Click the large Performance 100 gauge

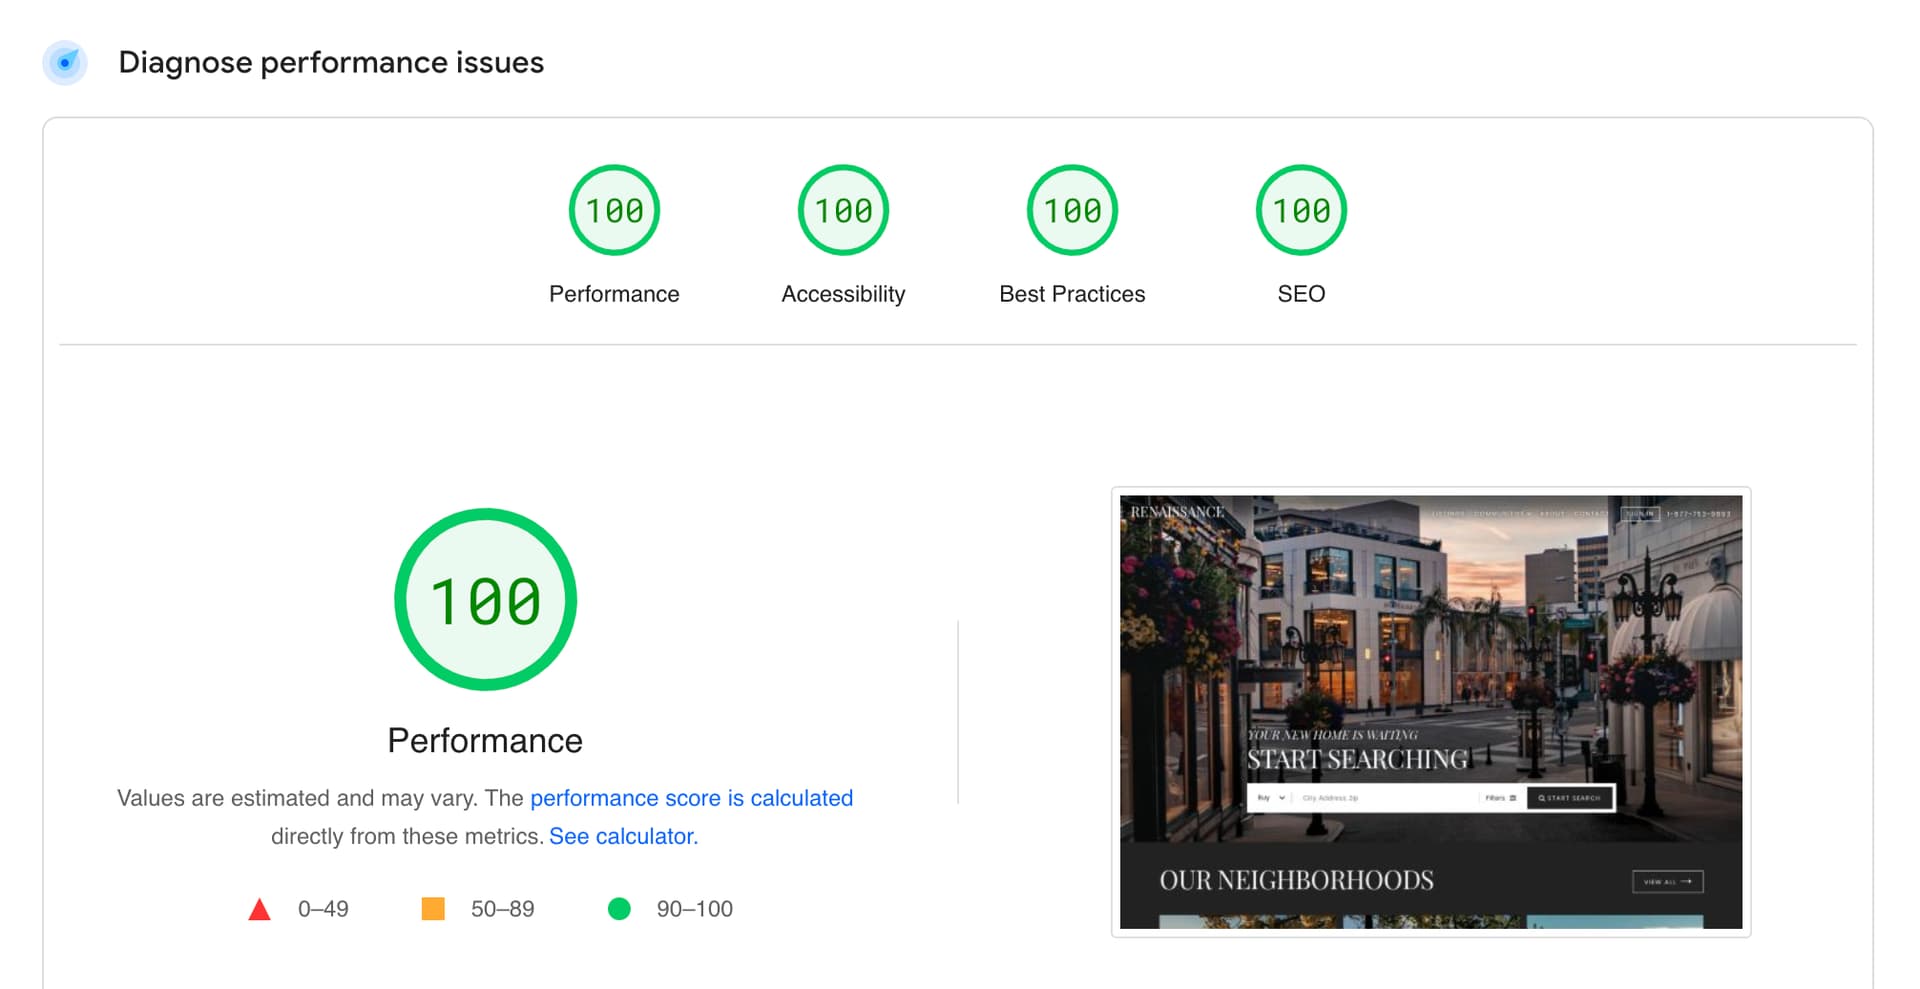pyautogui.click(x=485, y=600)
